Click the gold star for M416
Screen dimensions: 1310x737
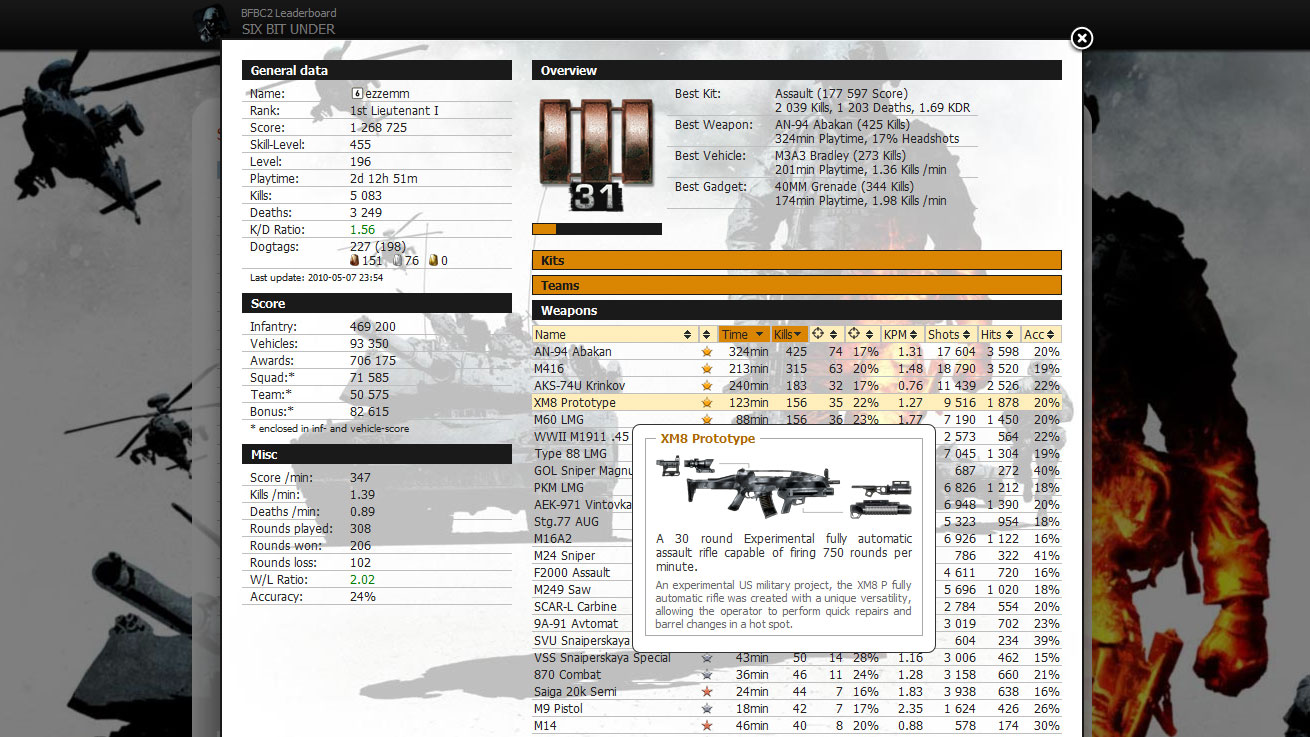pyautogui.click(x=706, y=369)
